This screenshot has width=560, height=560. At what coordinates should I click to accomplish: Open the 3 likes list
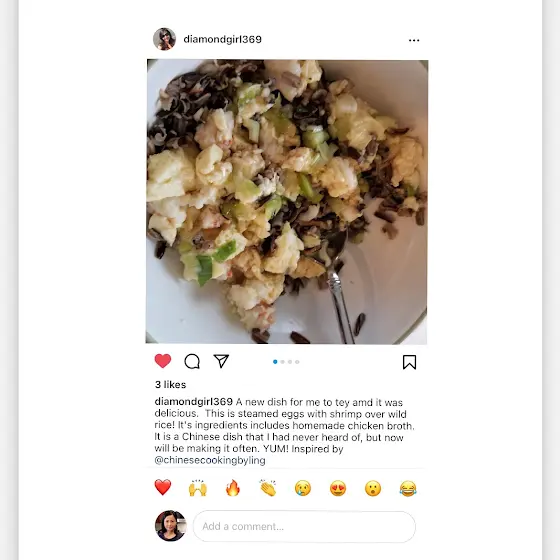(170, 385)
